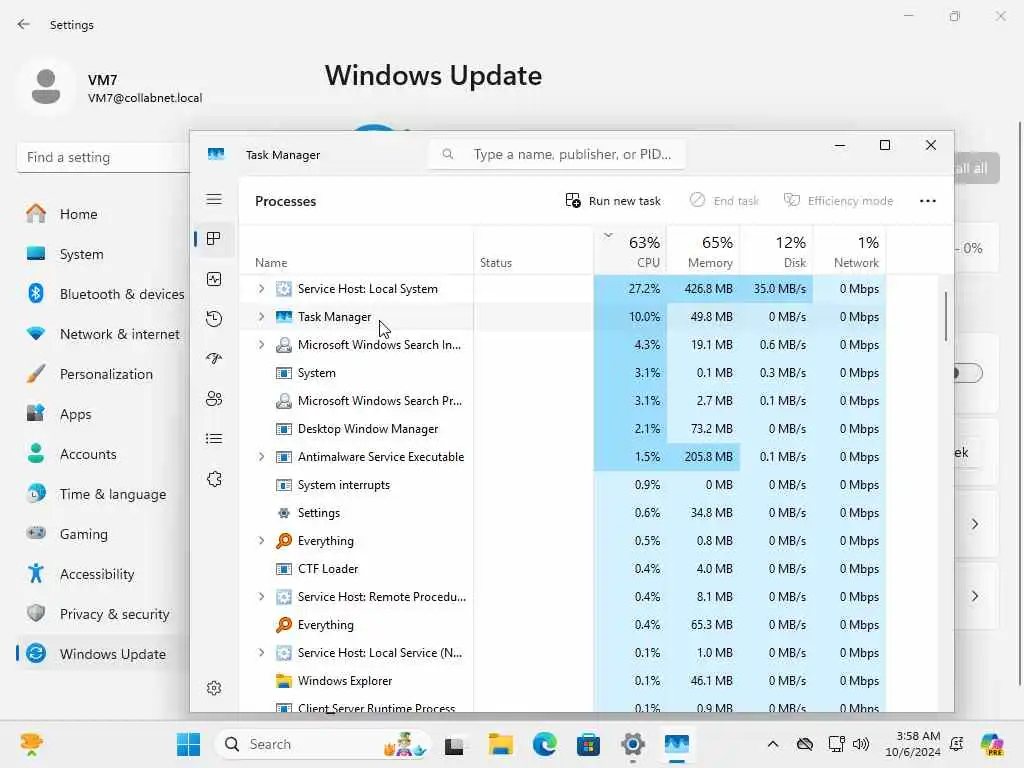This screenshot has height=768, width=1024.
Task: Open Bluetooth & devices settings
Action: [104, 294]
